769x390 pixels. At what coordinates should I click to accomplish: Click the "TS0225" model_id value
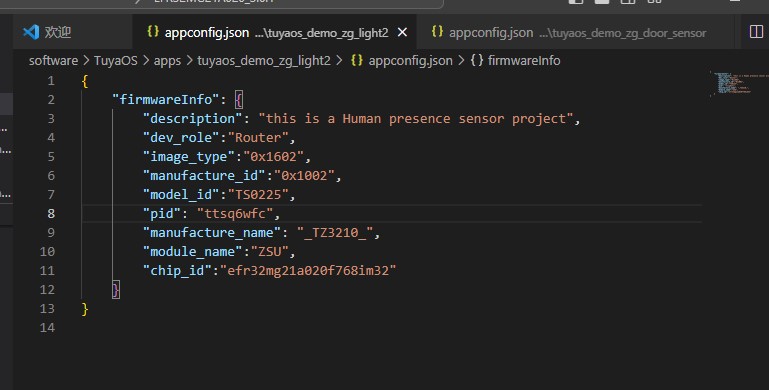pos(258,194)
